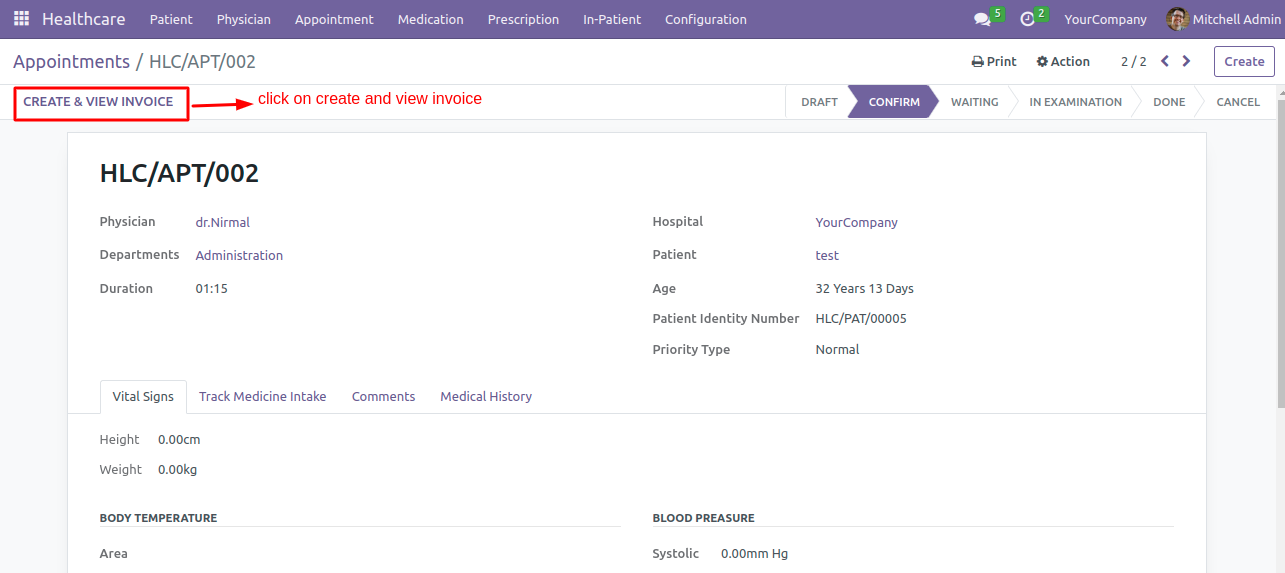The width and height of the screenshot is (1285, 573).
Task: Switch to Medical History tab
Action: point(486,397)
